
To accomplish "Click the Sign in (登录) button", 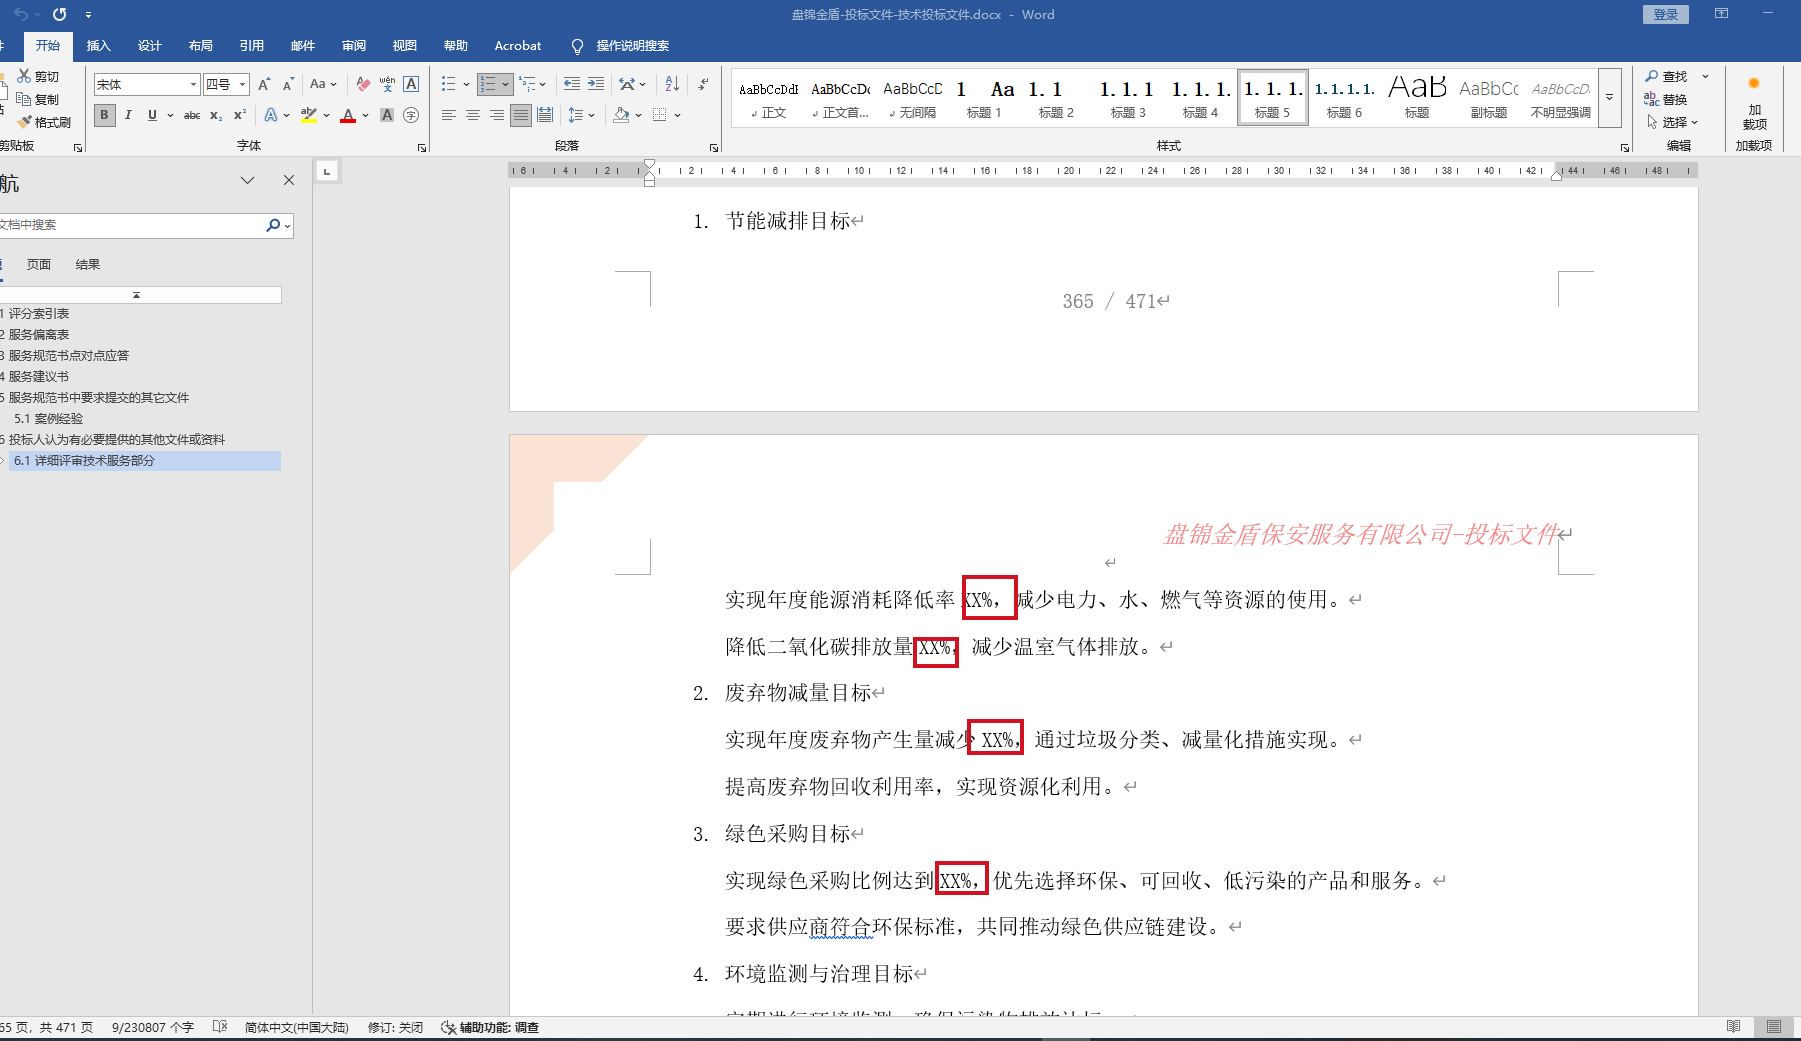I will 1665,14.
